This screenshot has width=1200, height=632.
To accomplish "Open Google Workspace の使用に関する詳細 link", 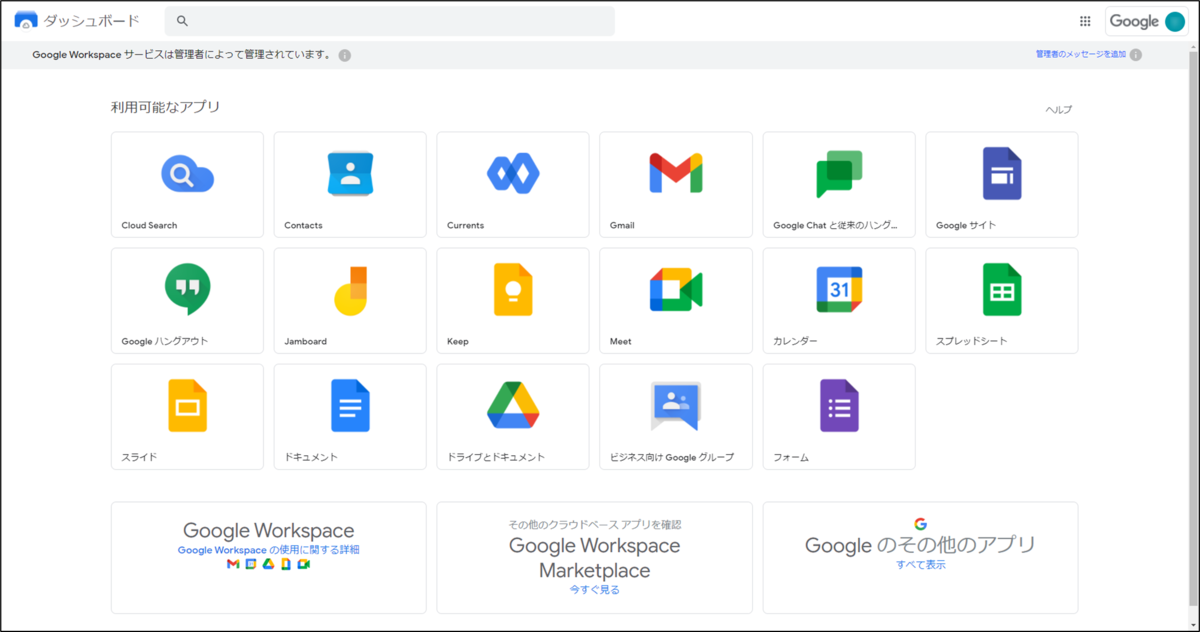I will click(268, 550).
